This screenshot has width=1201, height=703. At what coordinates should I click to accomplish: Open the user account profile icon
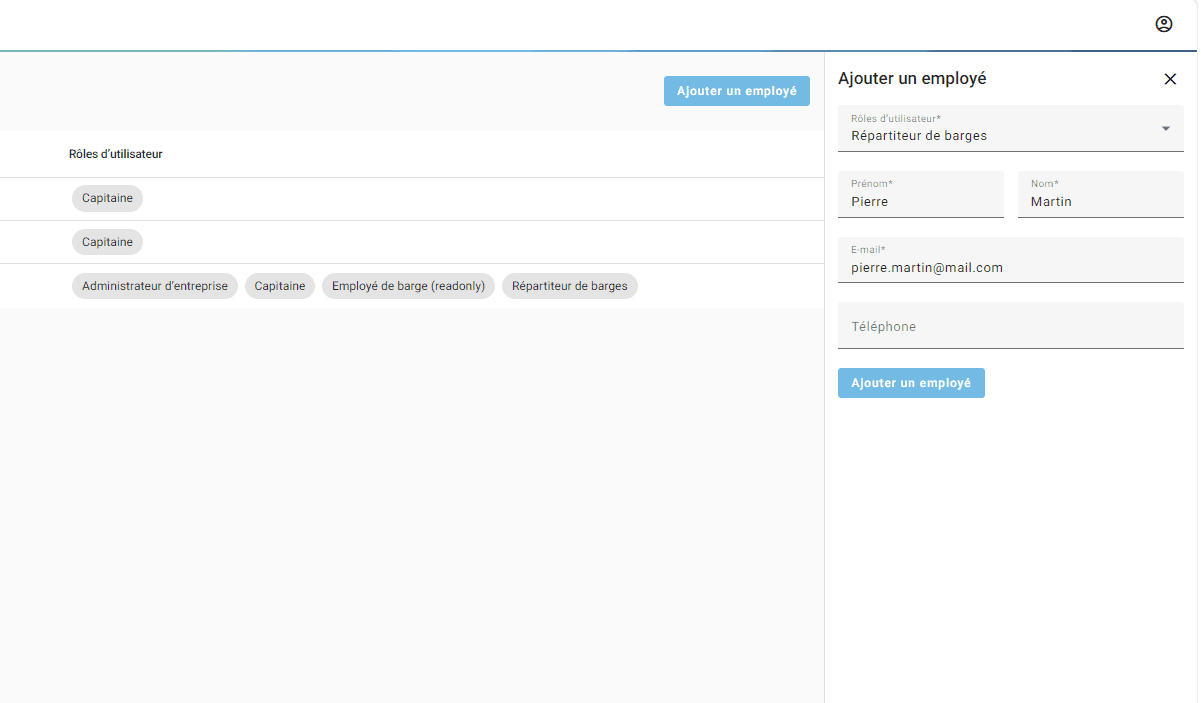[1163, 24]
